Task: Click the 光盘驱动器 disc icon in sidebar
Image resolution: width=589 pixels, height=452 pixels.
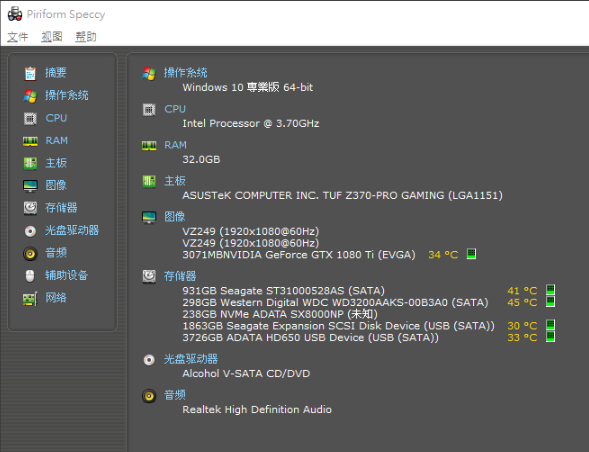Action: [30, 231]
